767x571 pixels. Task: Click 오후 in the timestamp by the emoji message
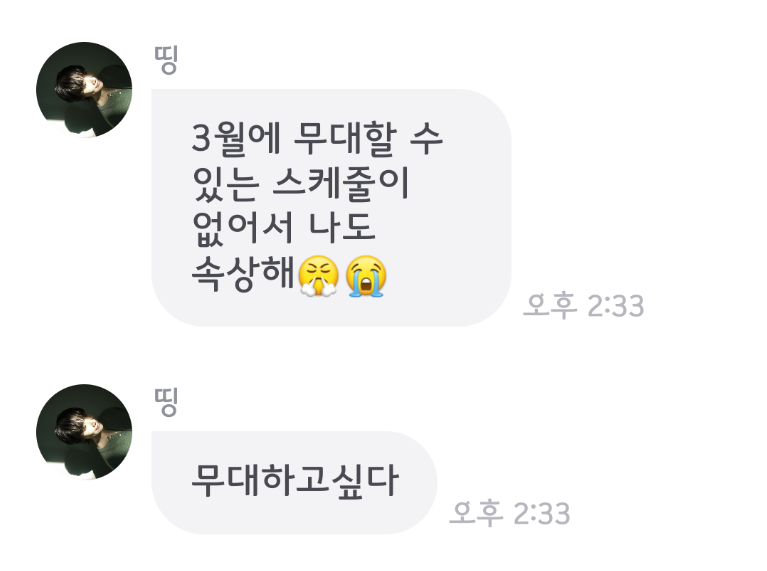(550, 305)
